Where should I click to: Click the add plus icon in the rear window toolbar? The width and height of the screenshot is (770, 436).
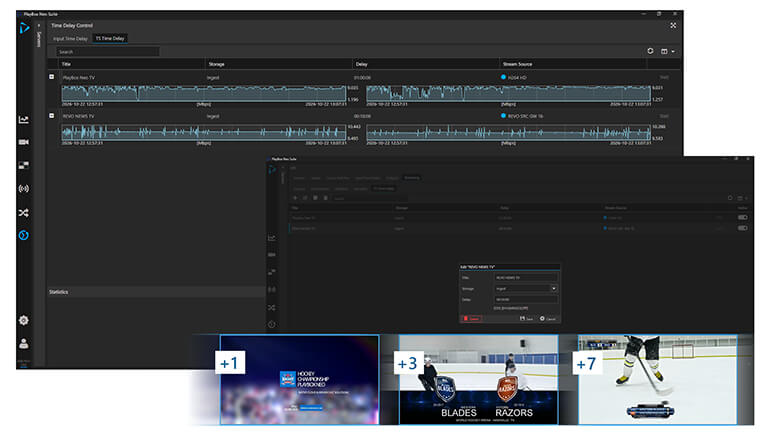pos(295,198)
